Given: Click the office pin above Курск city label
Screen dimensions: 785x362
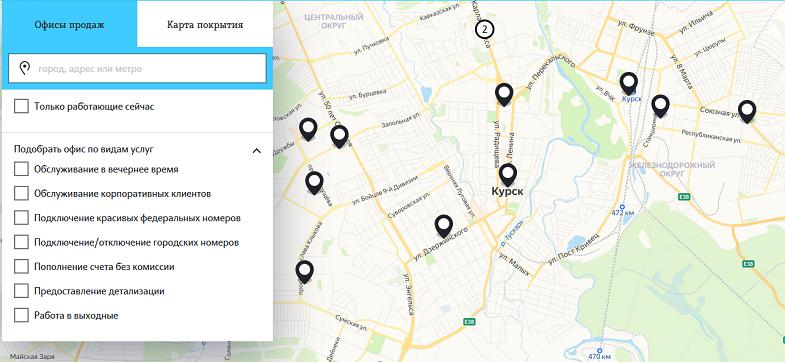Looking at the screenshot, I should click(508, 175).
